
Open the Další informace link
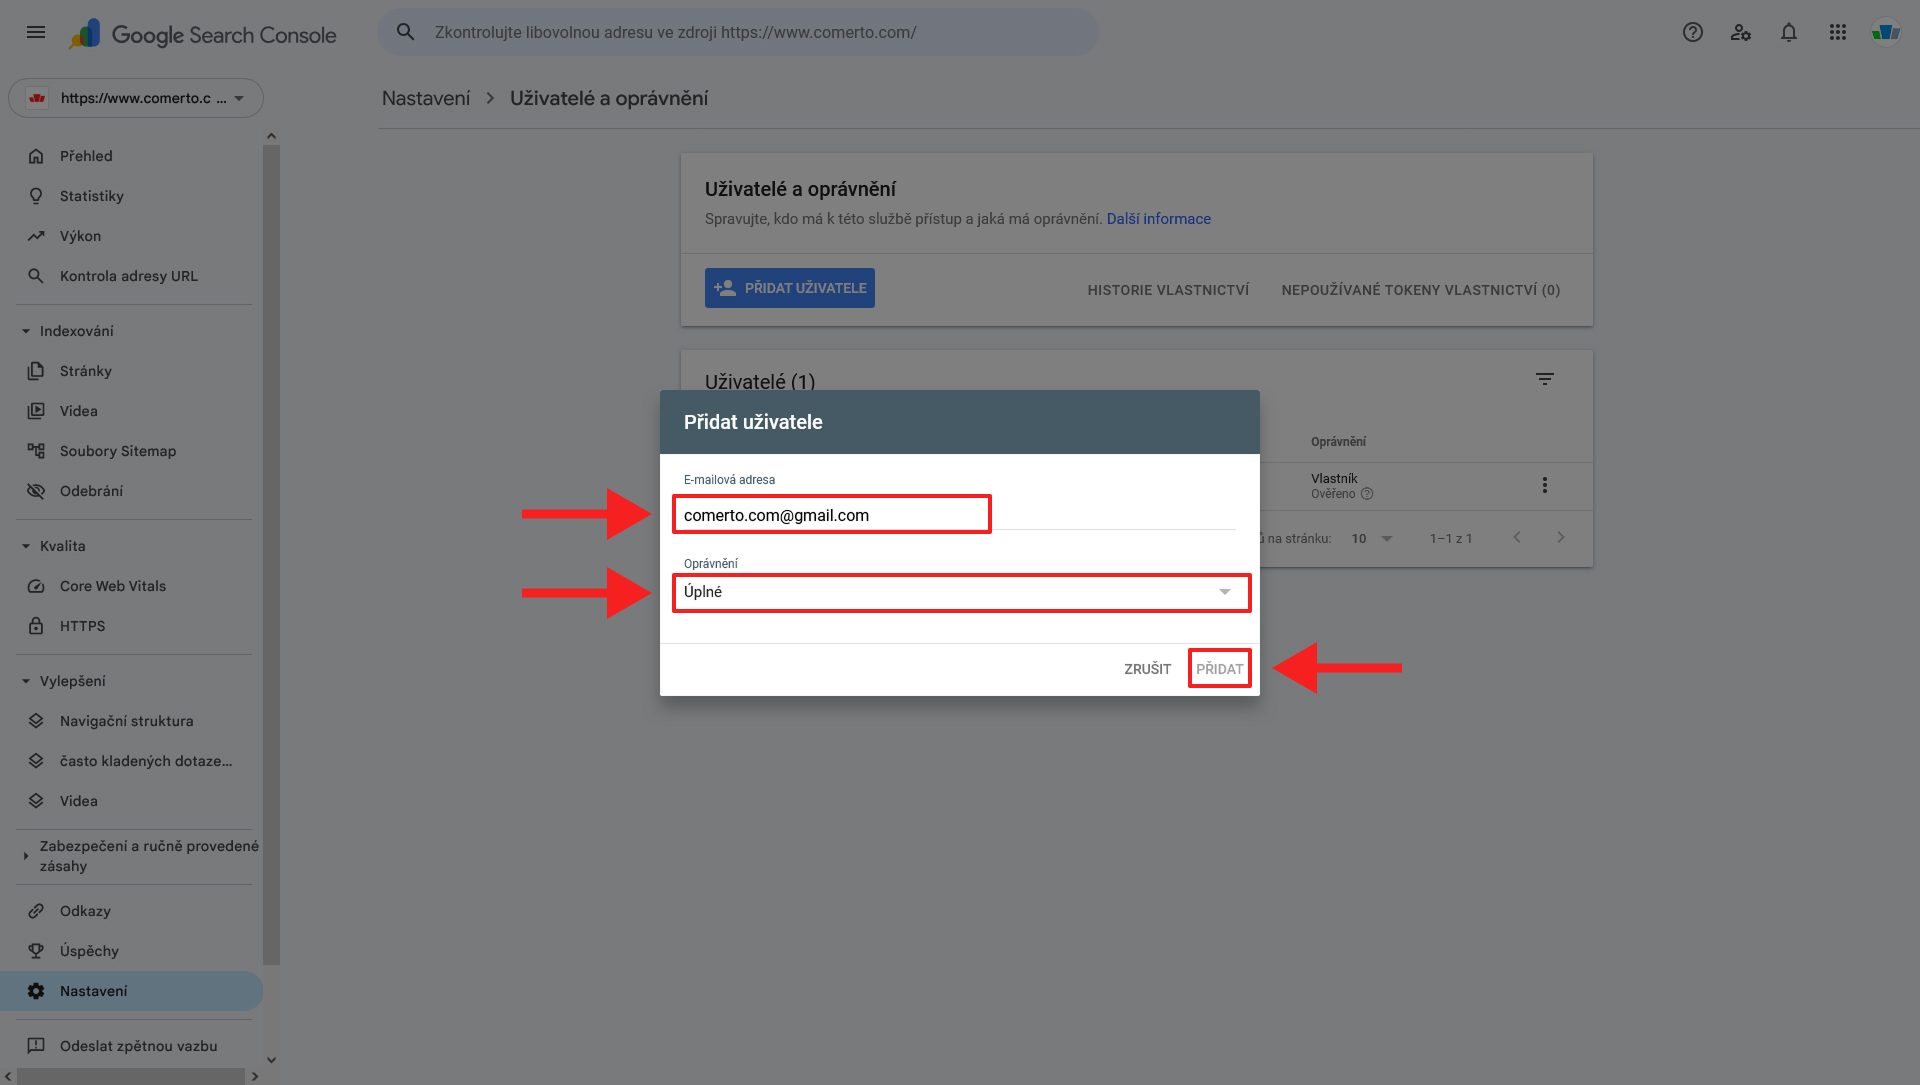[1158, 219]
